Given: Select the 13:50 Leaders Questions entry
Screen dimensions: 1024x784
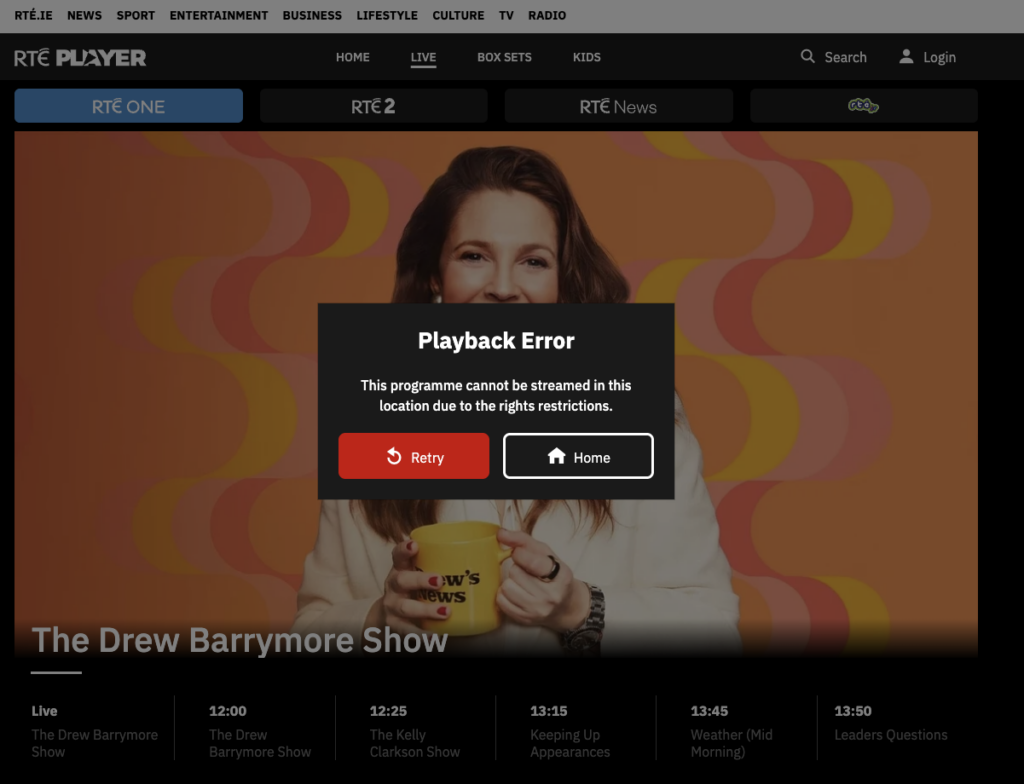Looking at the screenshot, I should tap(891, 723).
